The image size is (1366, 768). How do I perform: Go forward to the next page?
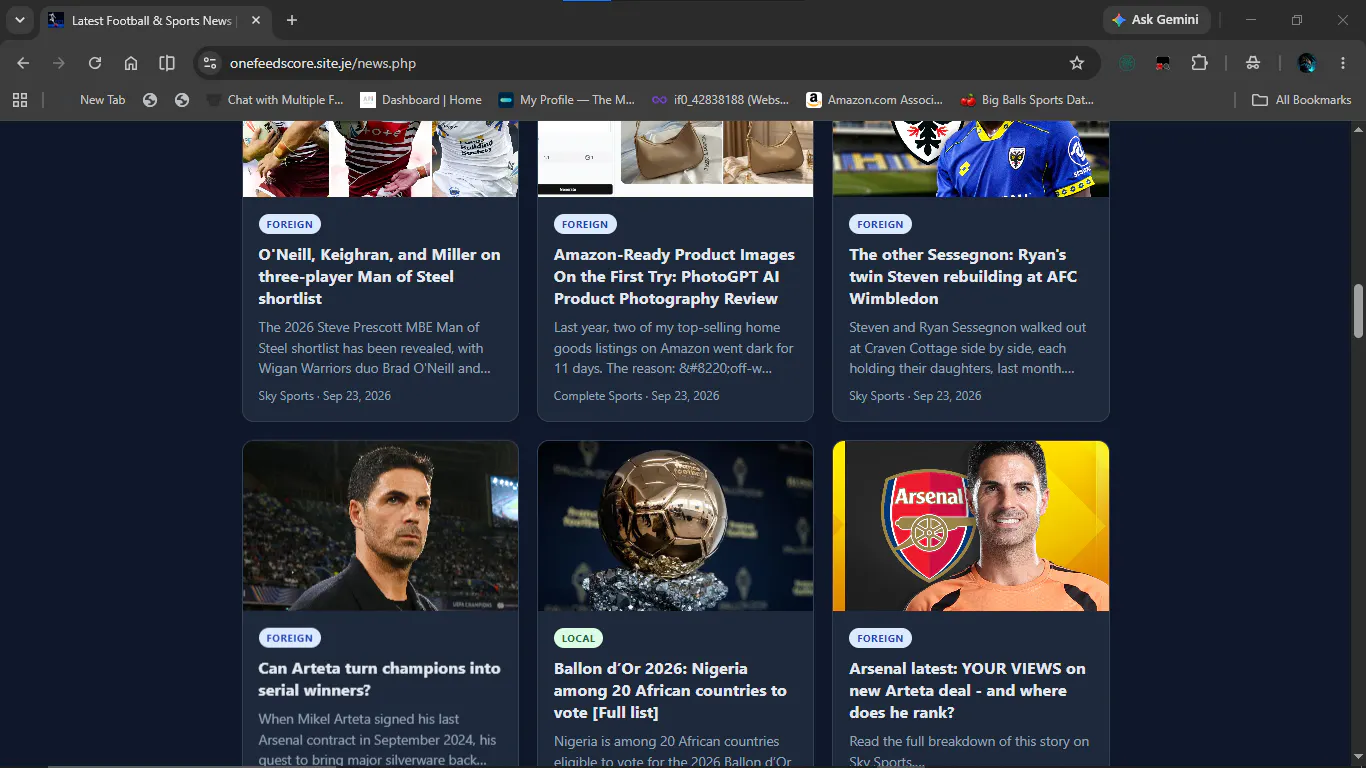tap(59, 63)
